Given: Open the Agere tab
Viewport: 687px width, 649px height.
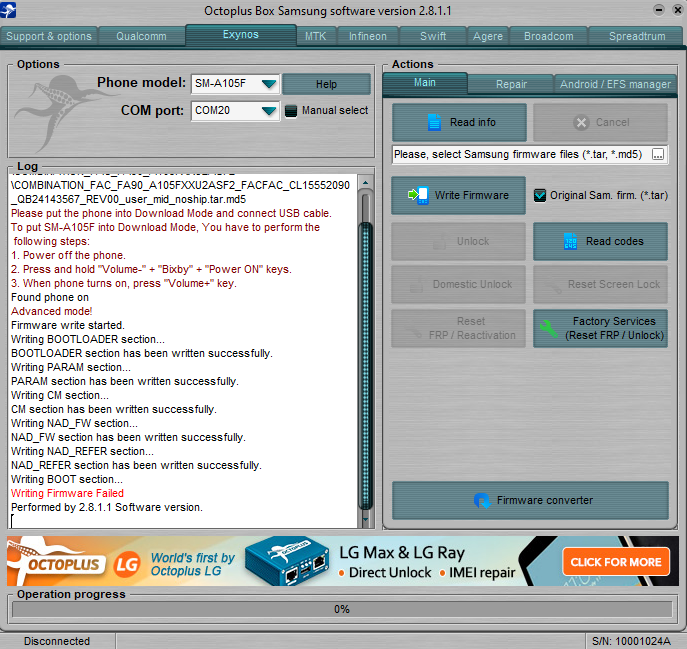Looking at the screenshot, I should pos(488,36).
